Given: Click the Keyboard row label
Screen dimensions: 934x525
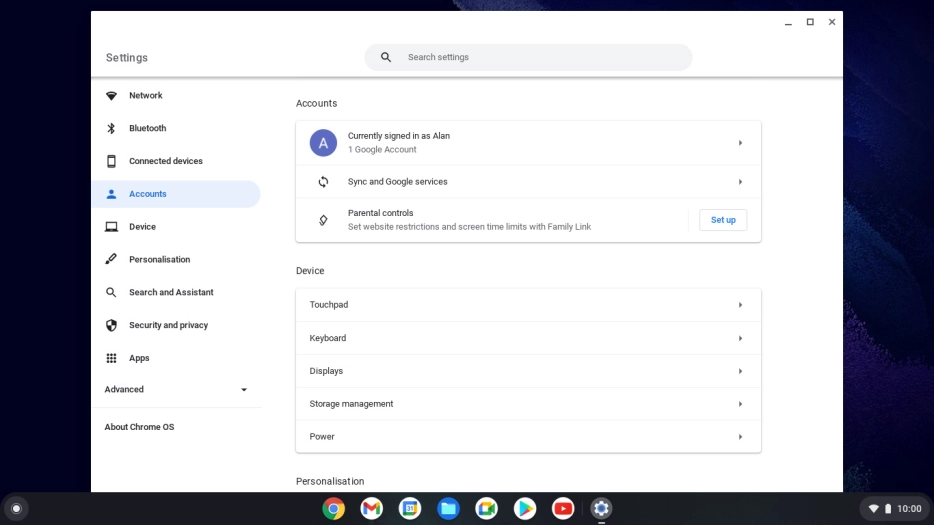Looking at the screenshot, I should coord(328,338).
